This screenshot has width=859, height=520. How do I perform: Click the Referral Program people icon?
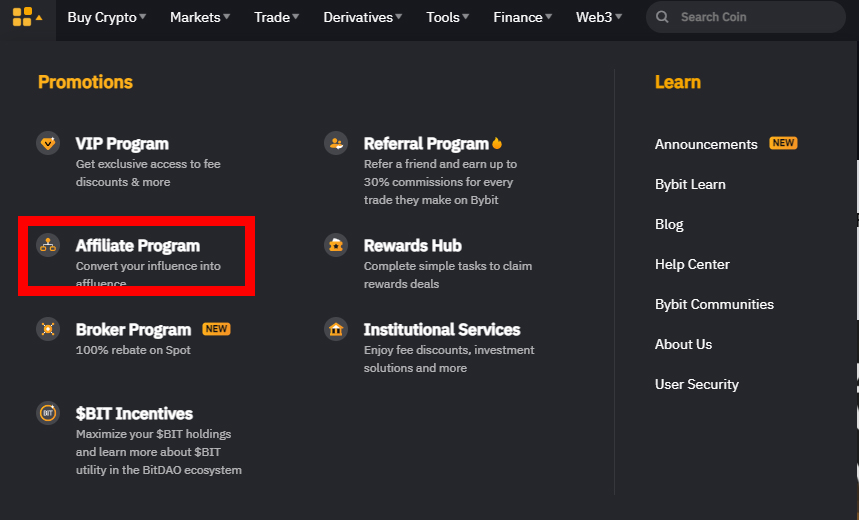click(x=336, y=144)
